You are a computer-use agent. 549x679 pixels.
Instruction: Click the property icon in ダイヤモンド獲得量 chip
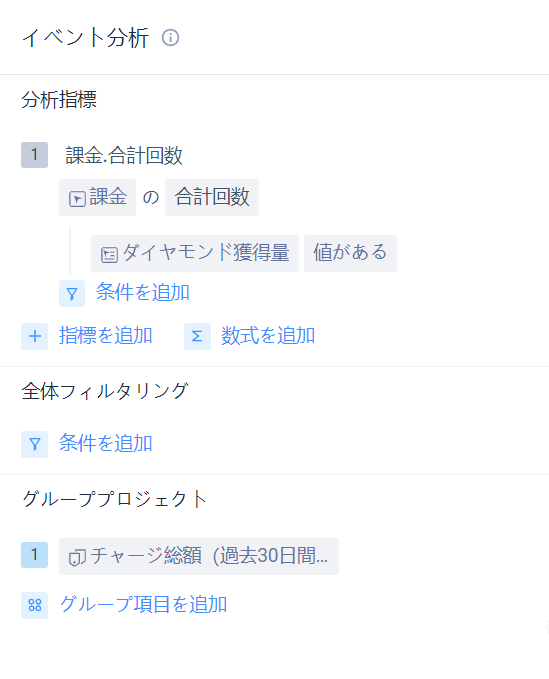(x=109, y=255)
